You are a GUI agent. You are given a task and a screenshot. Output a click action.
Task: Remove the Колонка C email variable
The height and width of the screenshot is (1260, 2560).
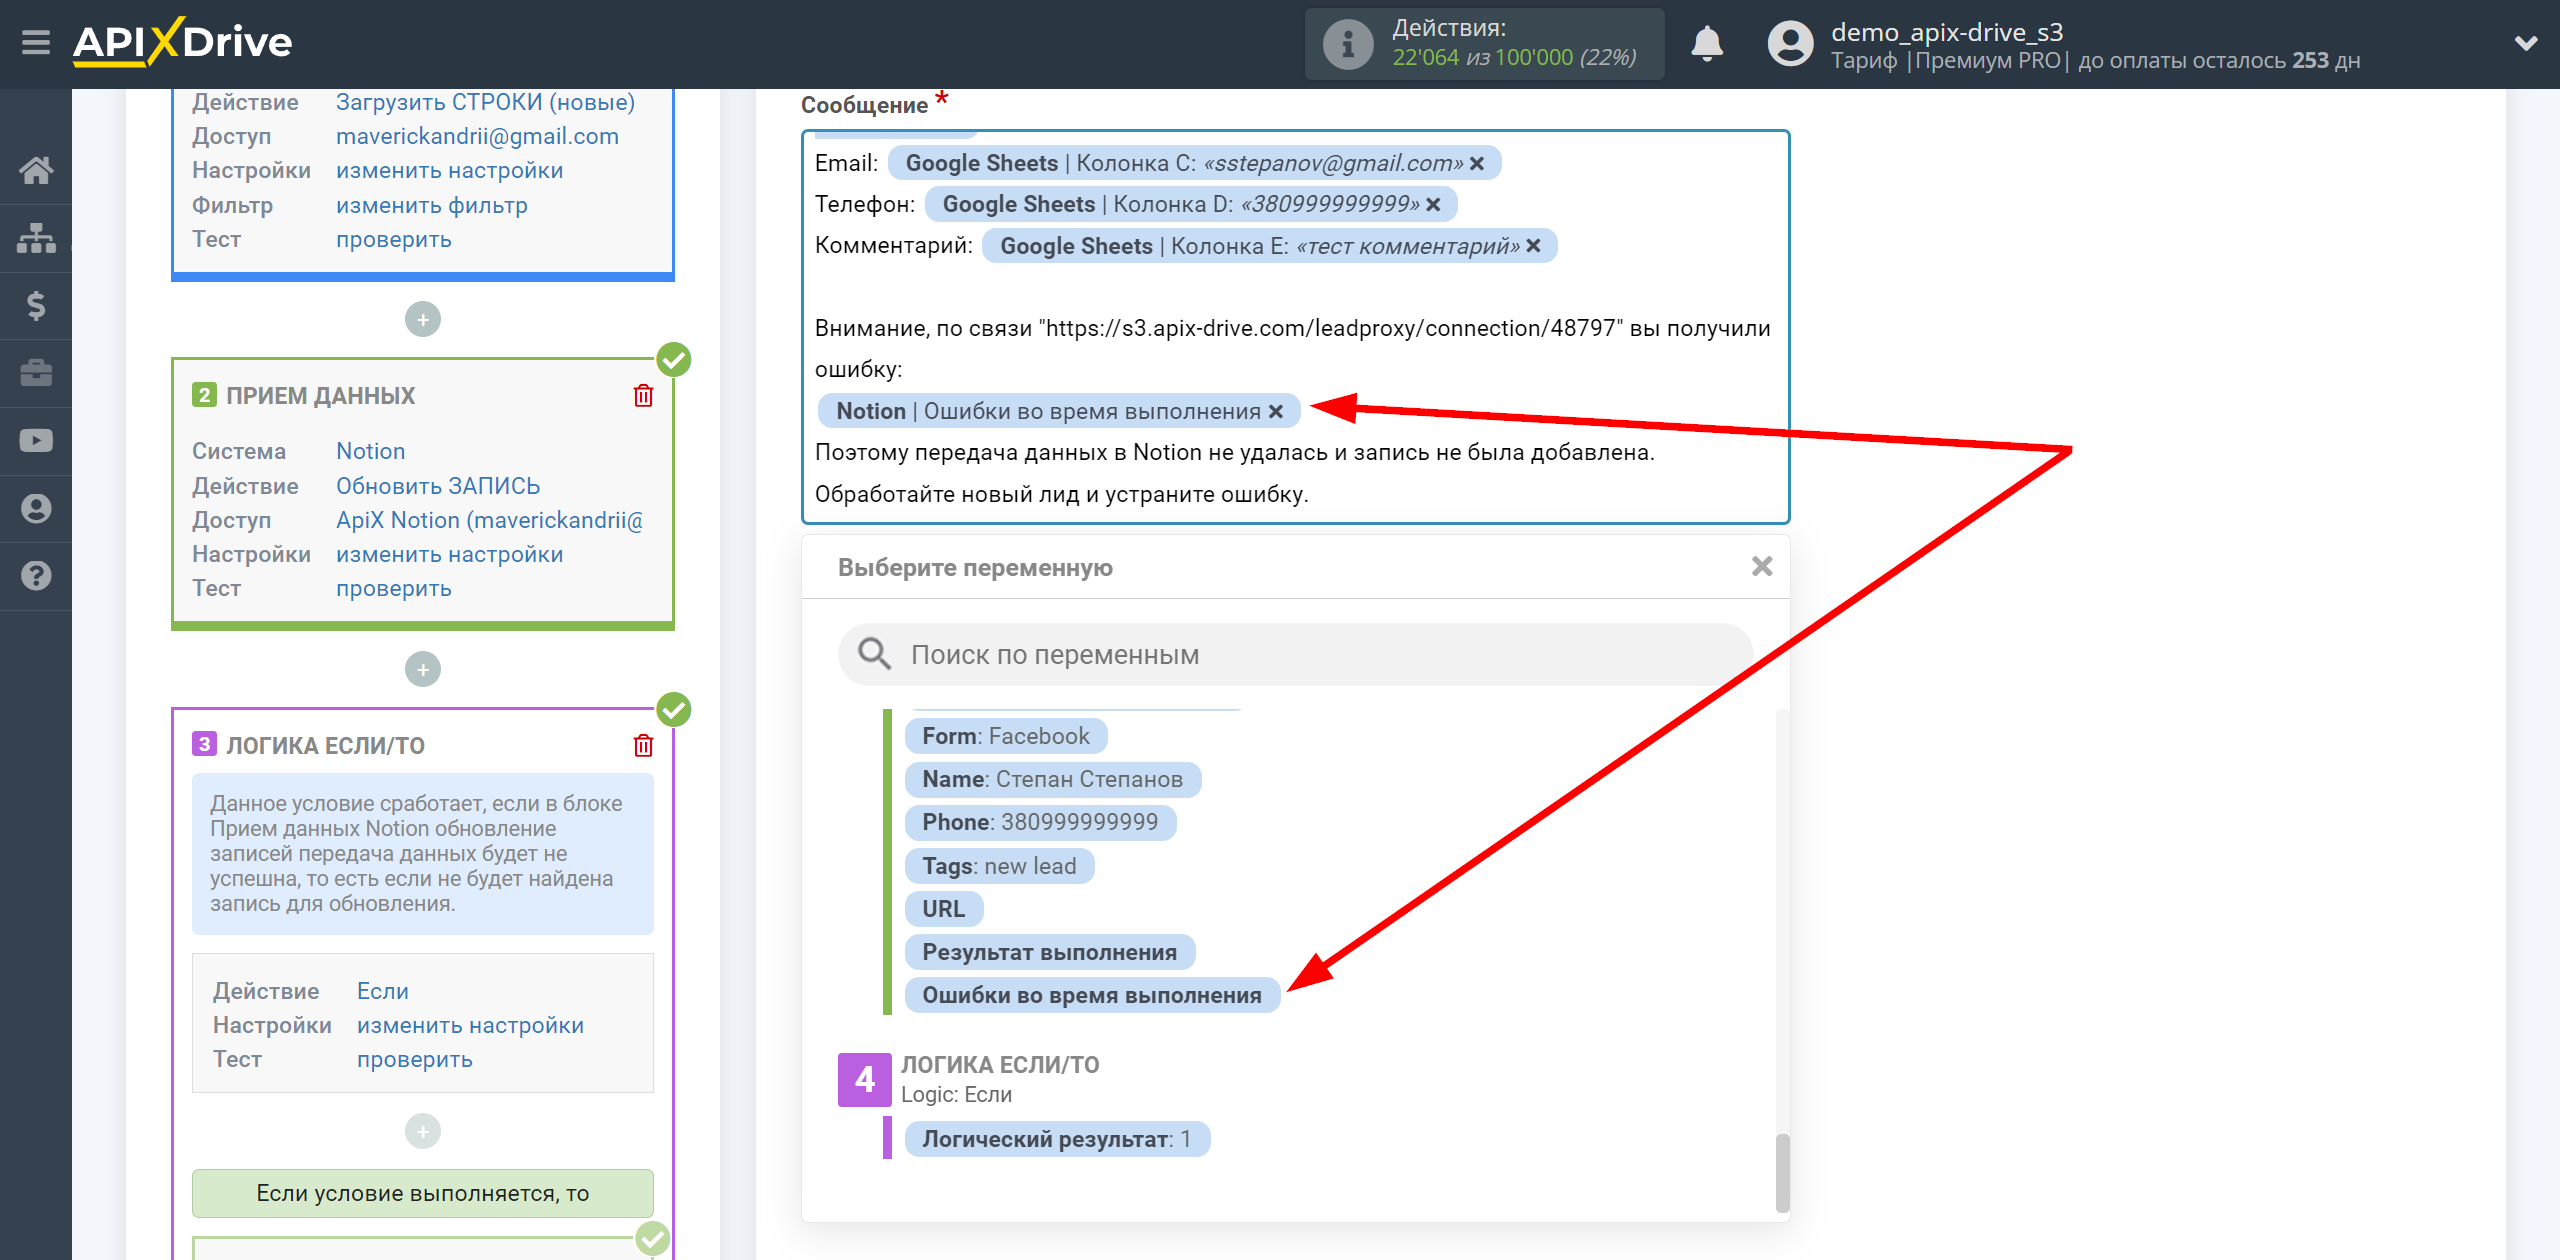[x=1477, y=164]
